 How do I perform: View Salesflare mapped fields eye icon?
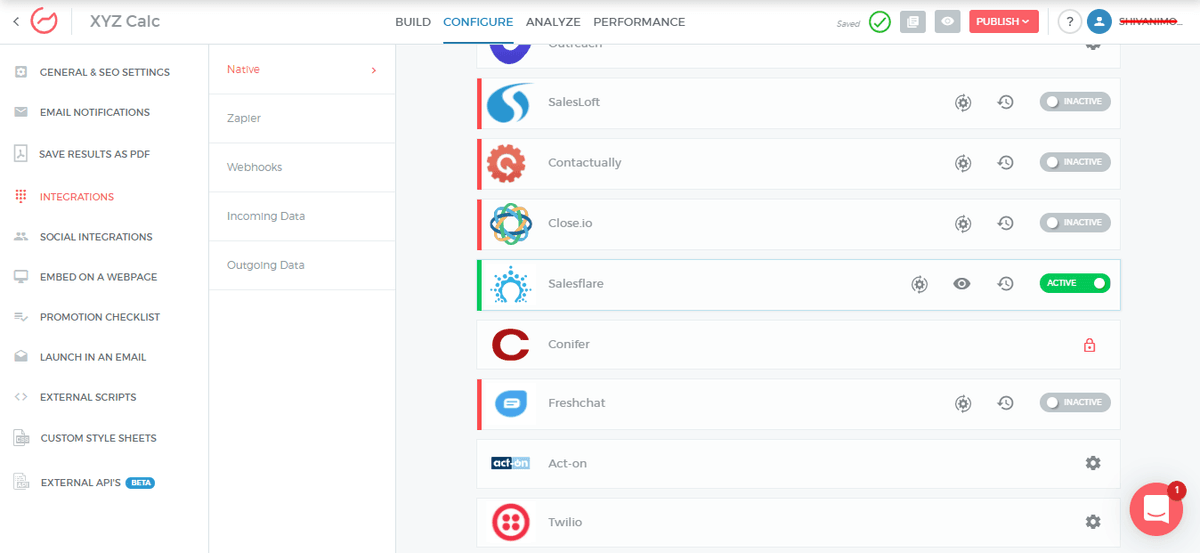962,284
